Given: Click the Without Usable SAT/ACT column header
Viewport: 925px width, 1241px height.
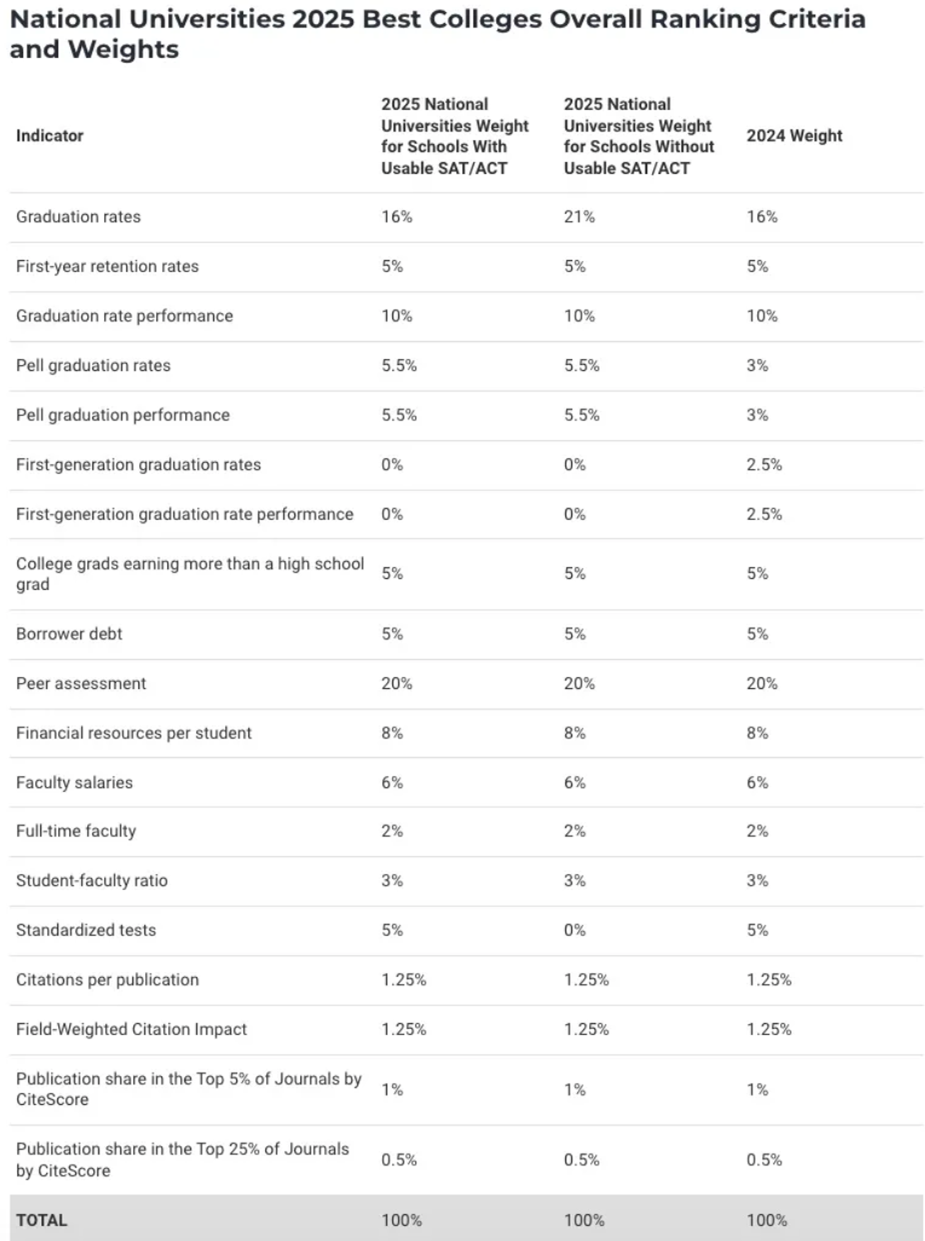Looking at the screenshot, I should point(639,136).
